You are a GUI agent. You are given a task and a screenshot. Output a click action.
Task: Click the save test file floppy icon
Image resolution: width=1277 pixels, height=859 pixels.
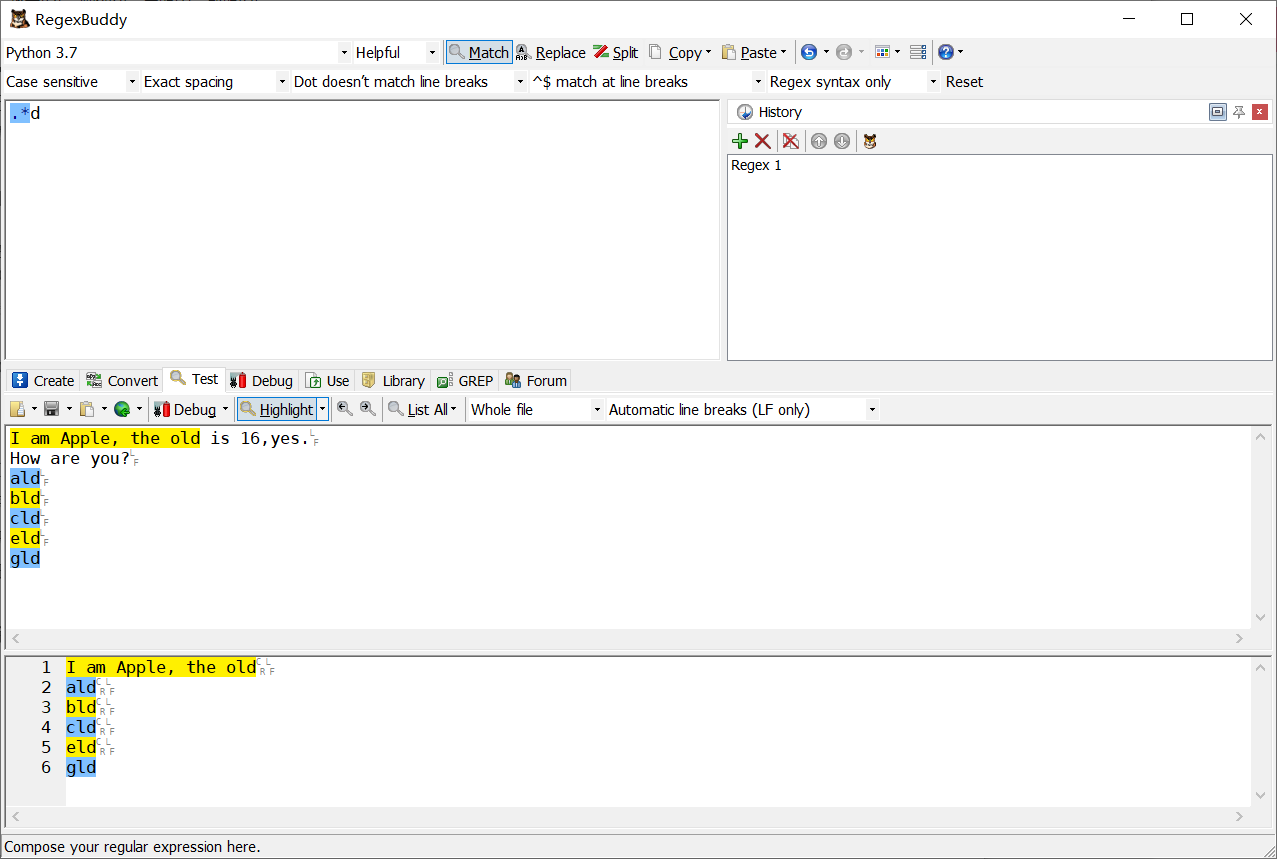pyautogui.click(x=52, y=409)
